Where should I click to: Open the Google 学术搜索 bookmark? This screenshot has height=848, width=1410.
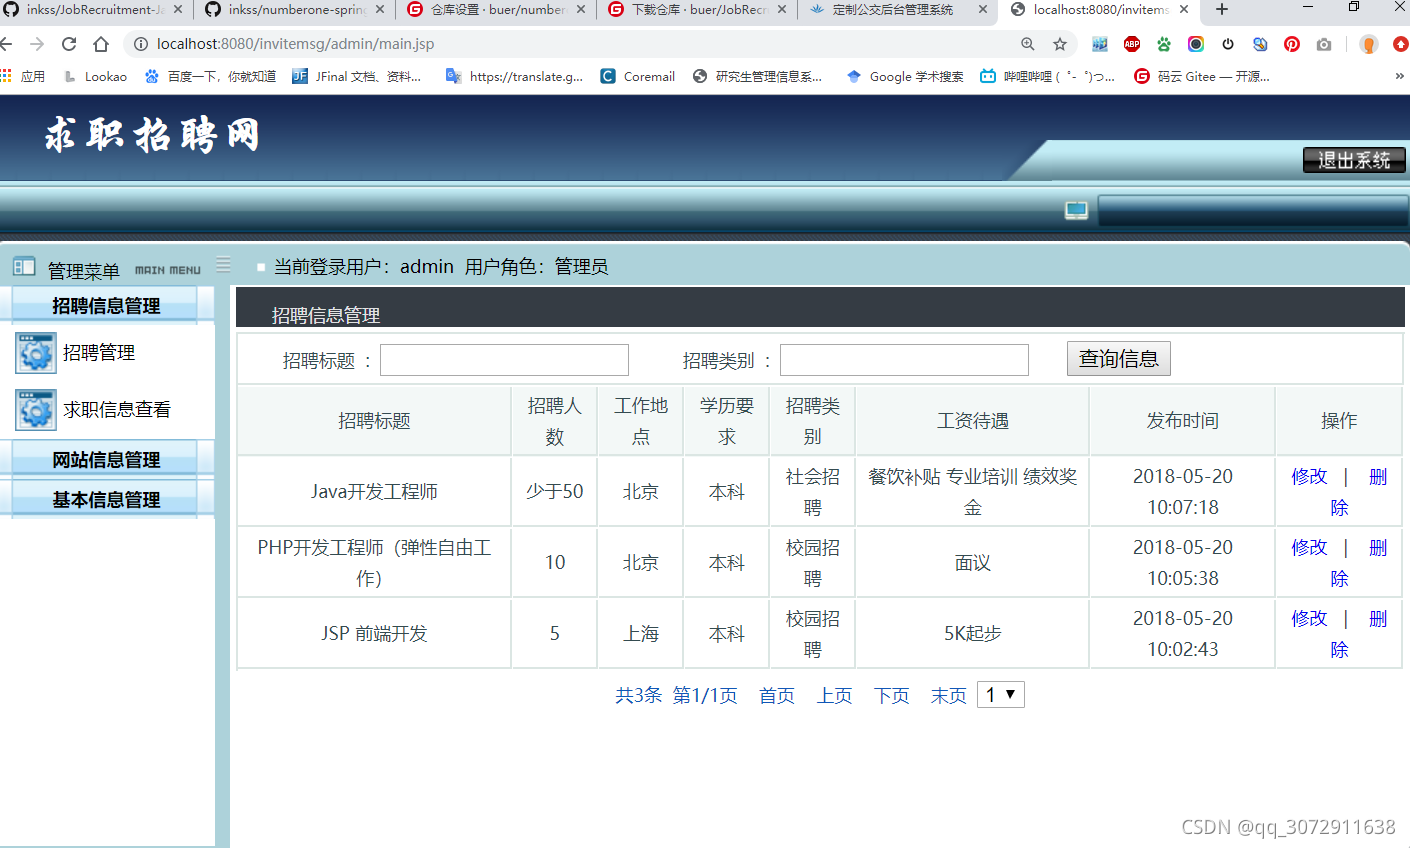point(905,76)
